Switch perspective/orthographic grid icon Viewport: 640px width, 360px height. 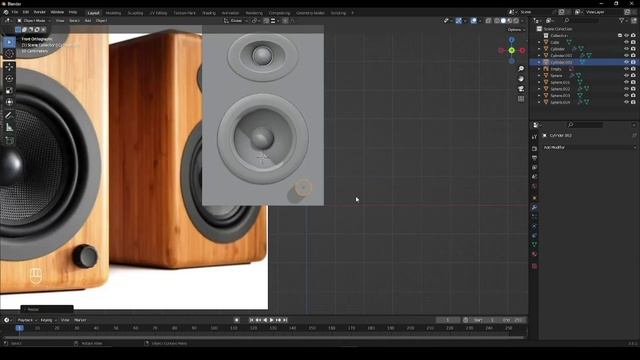[x=521, y=99]
